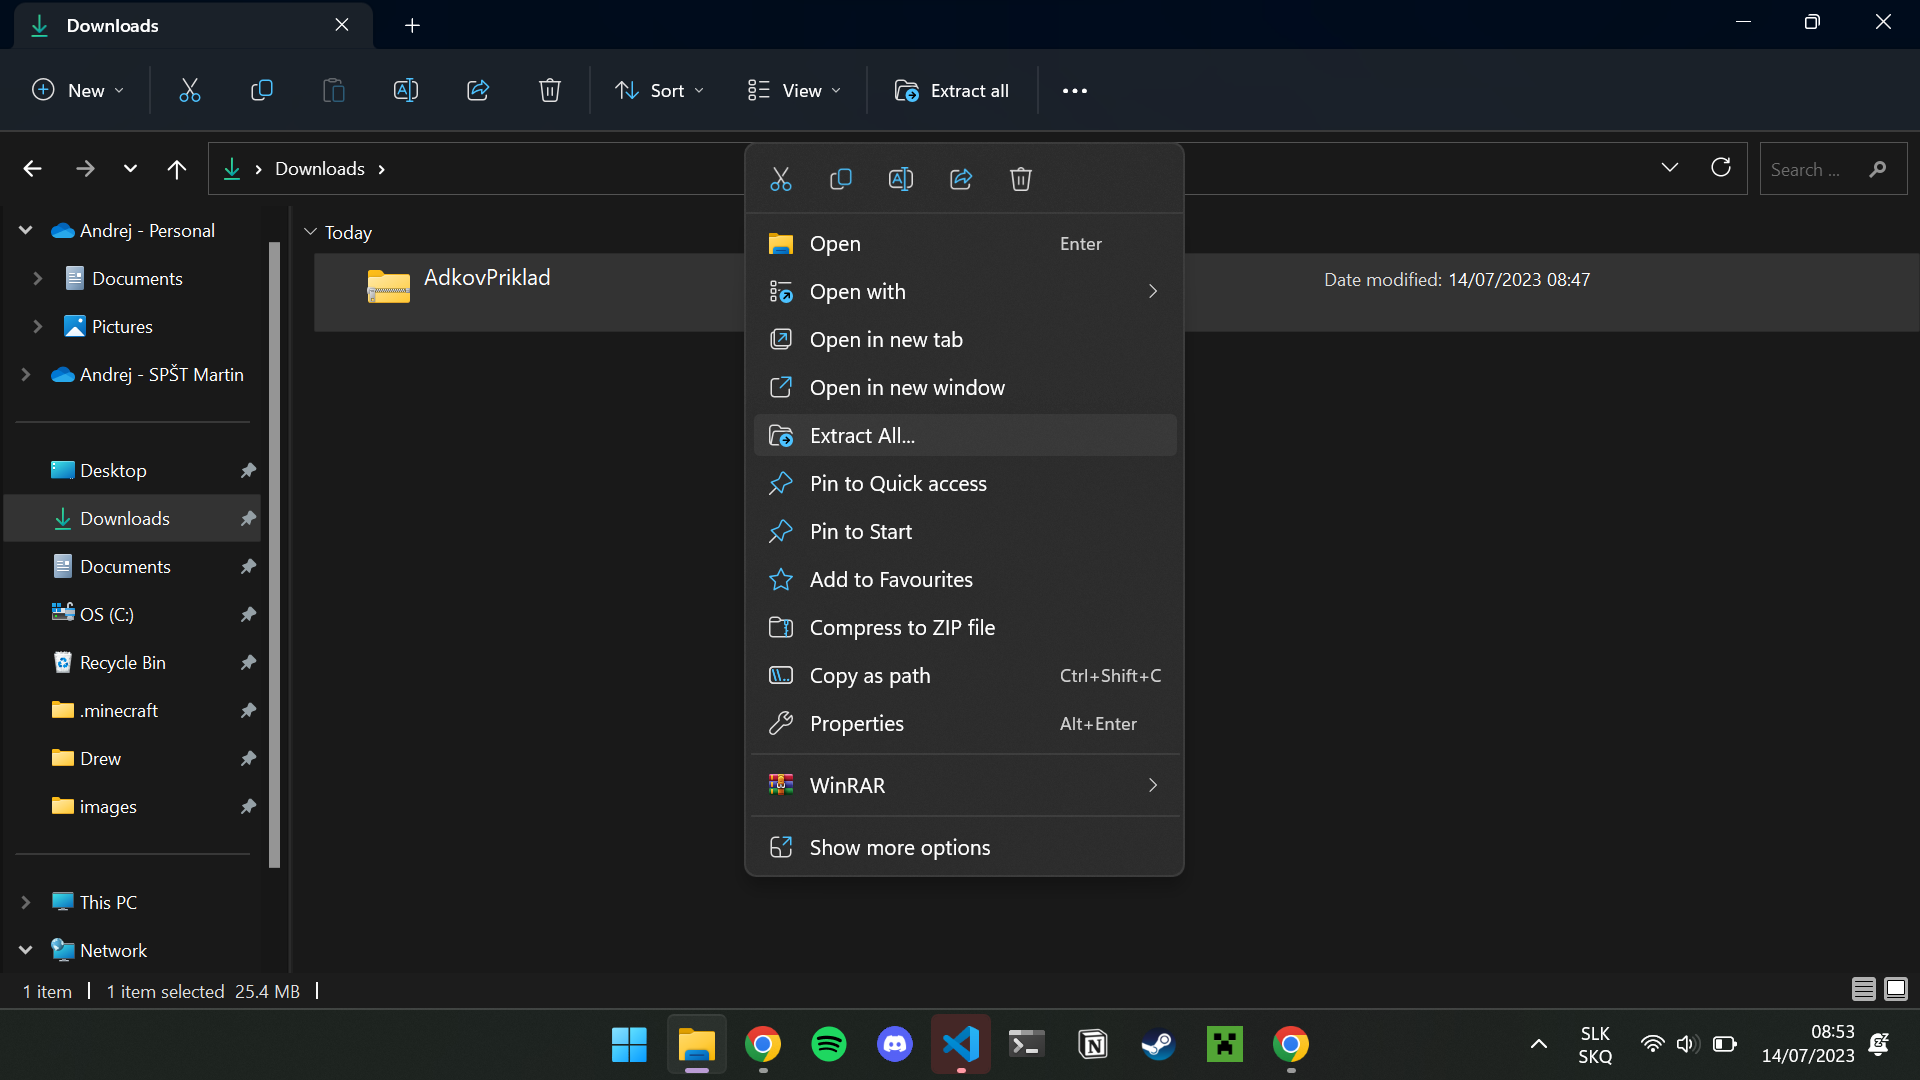This screenshot has width=1920, height=1080.
Task: Select Copy as path
Action: tap(965, 676)
